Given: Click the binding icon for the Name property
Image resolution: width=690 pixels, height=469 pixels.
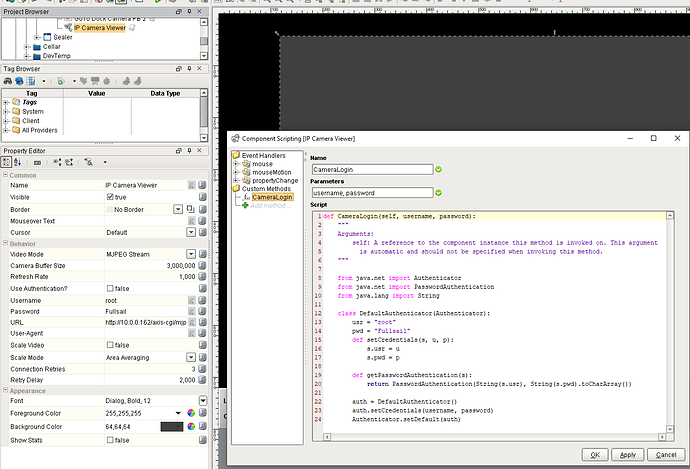Looking at the screenshot, I should coord(202,185).
